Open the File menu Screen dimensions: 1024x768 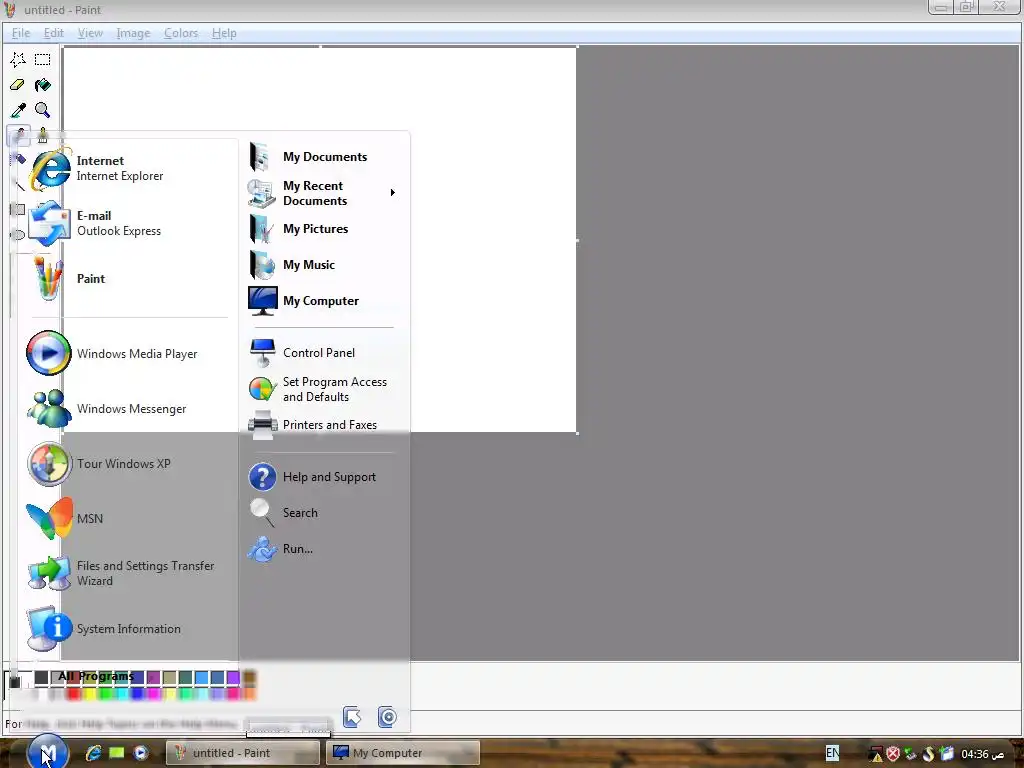[x=21, y=33]
